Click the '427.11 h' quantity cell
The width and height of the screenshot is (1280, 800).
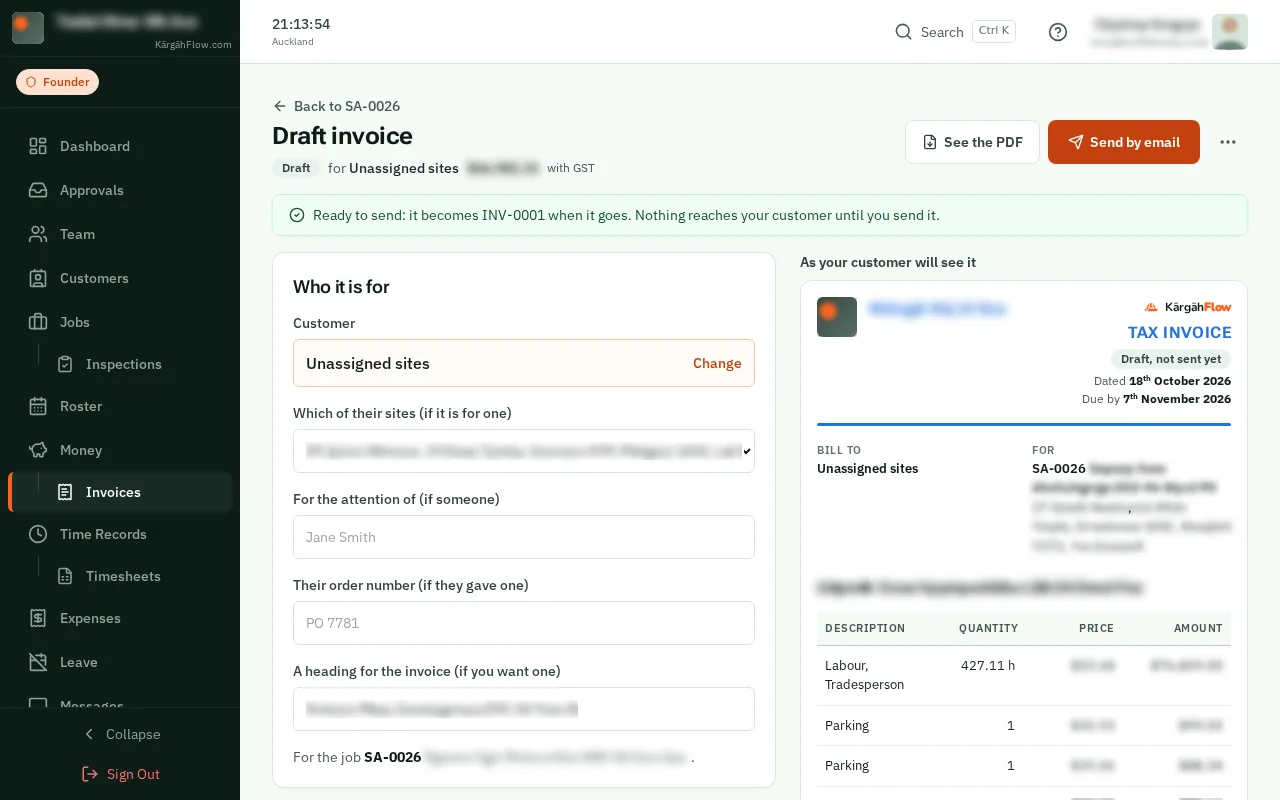click(x=988, y=665)
